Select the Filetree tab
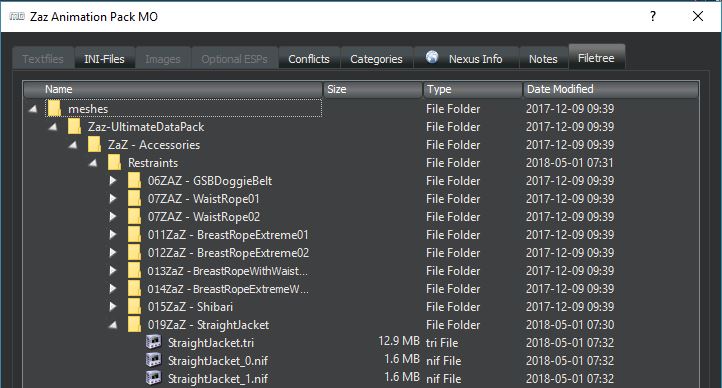 coord(596,58)
